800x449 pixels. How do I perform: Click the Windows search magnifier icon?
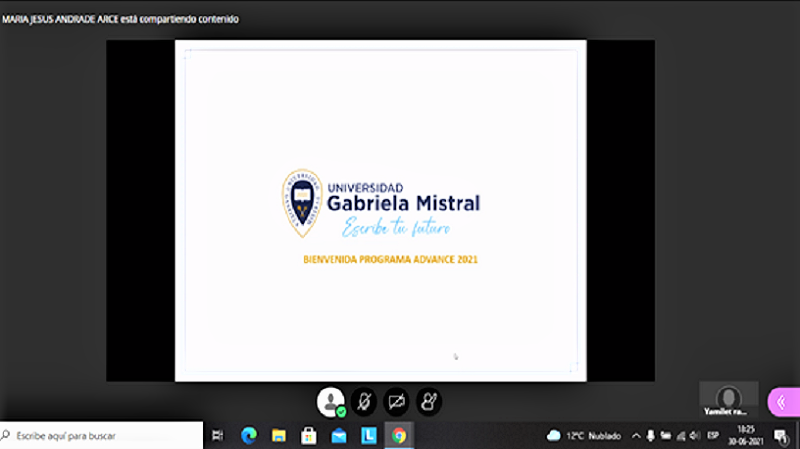(x=6, y=435)
